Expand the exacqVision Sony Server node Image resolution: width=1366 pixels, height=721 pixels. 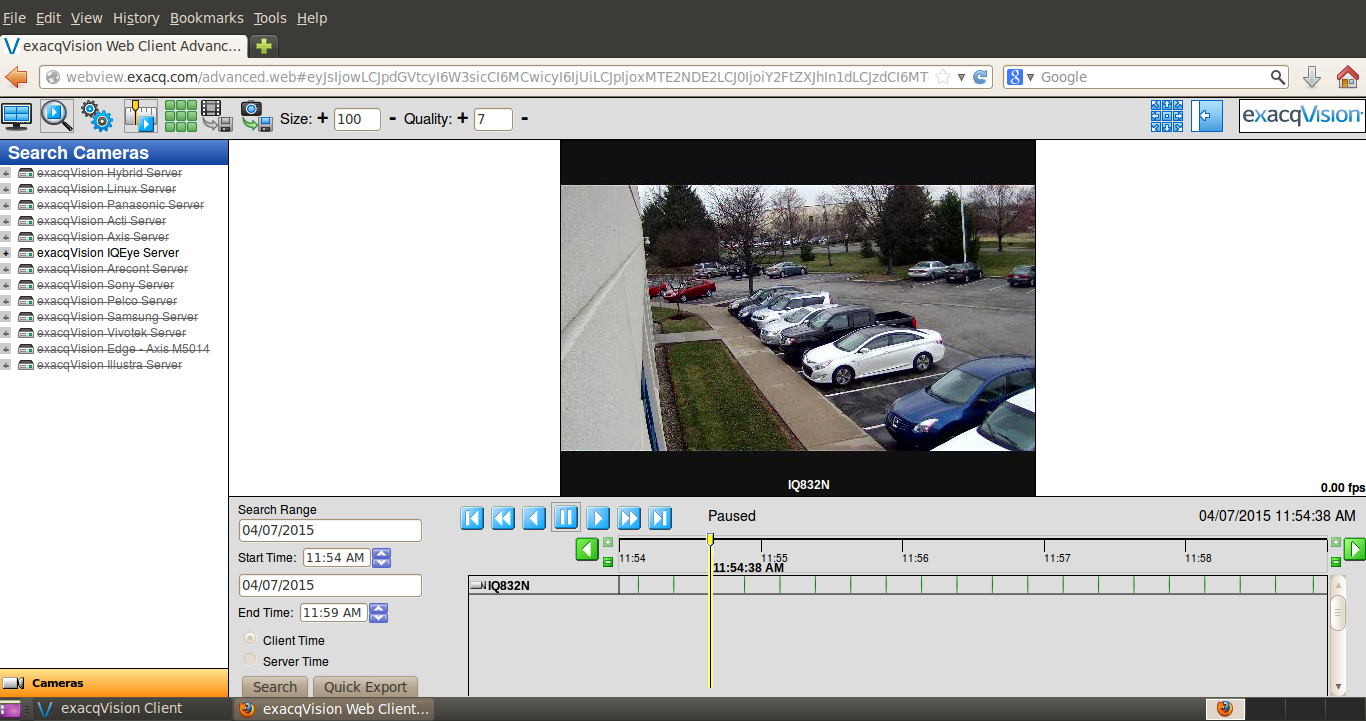pos(6,285)
